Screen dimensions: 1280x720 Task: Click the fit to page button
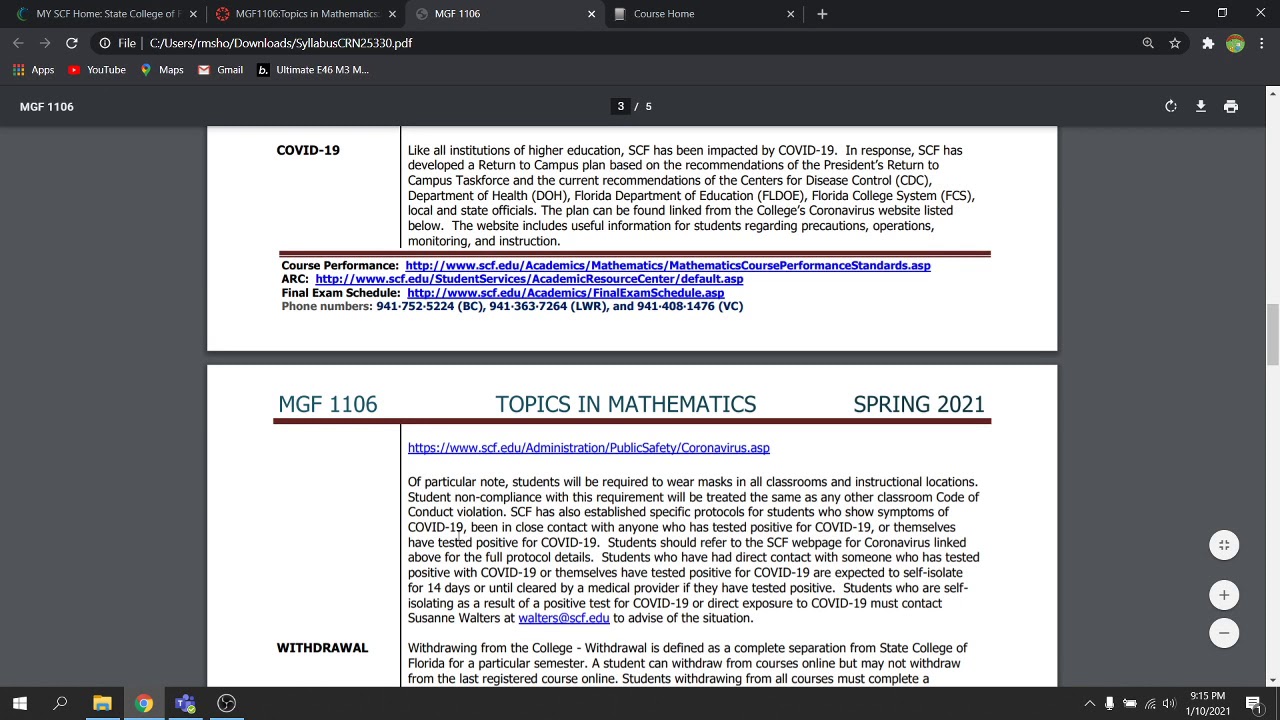1224,545
